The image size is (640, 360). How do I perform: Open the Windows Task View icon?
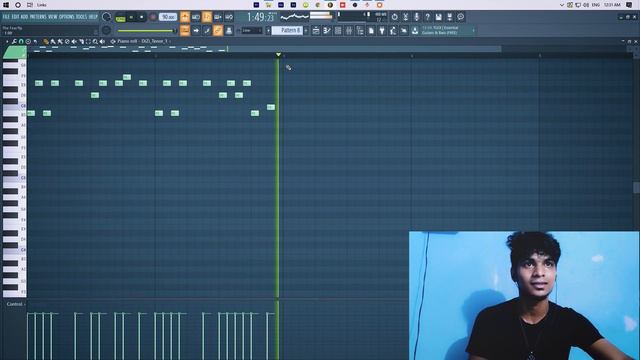click(30, 5)
